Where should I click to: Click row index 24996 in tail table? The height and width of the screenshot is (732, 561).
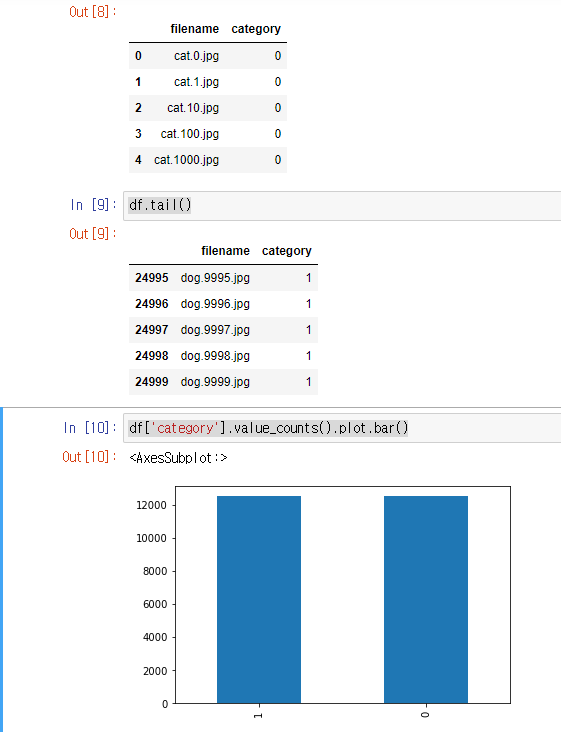[x=152, y=304]
